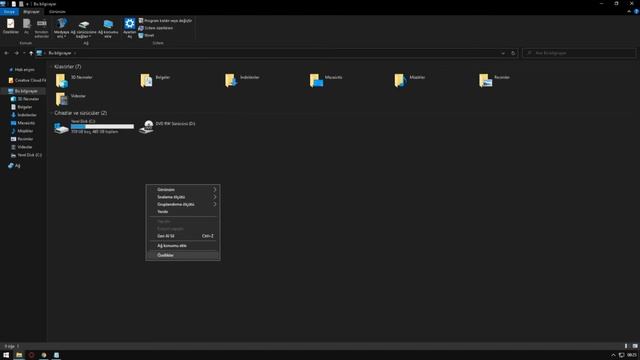Refresh the current folder view

pos(513,53)
